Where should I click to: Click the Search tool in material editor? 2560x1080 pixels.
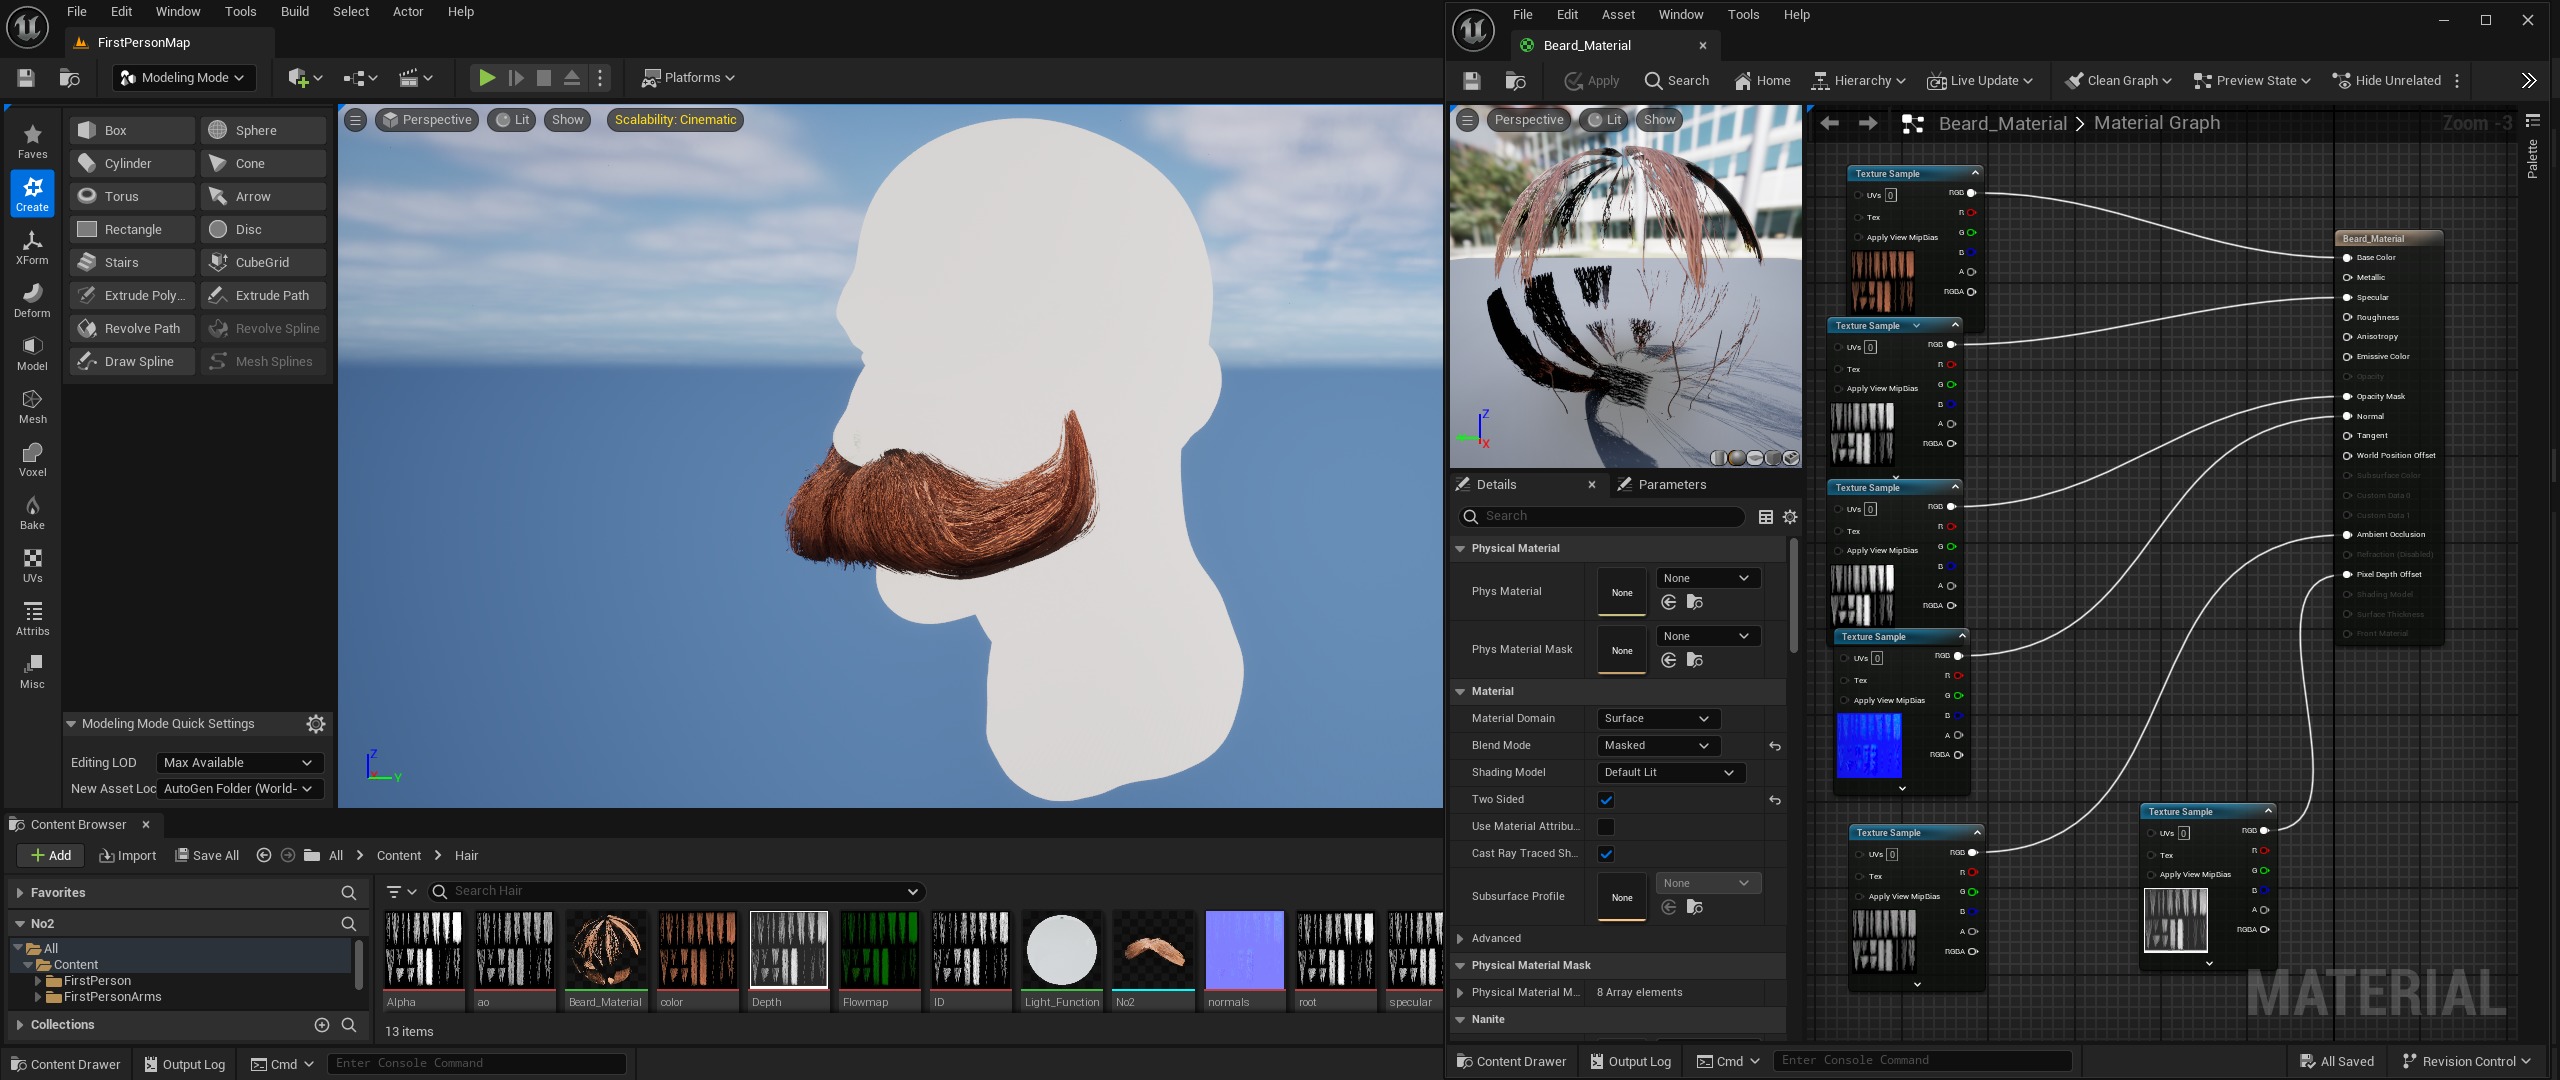point(1677,80)
